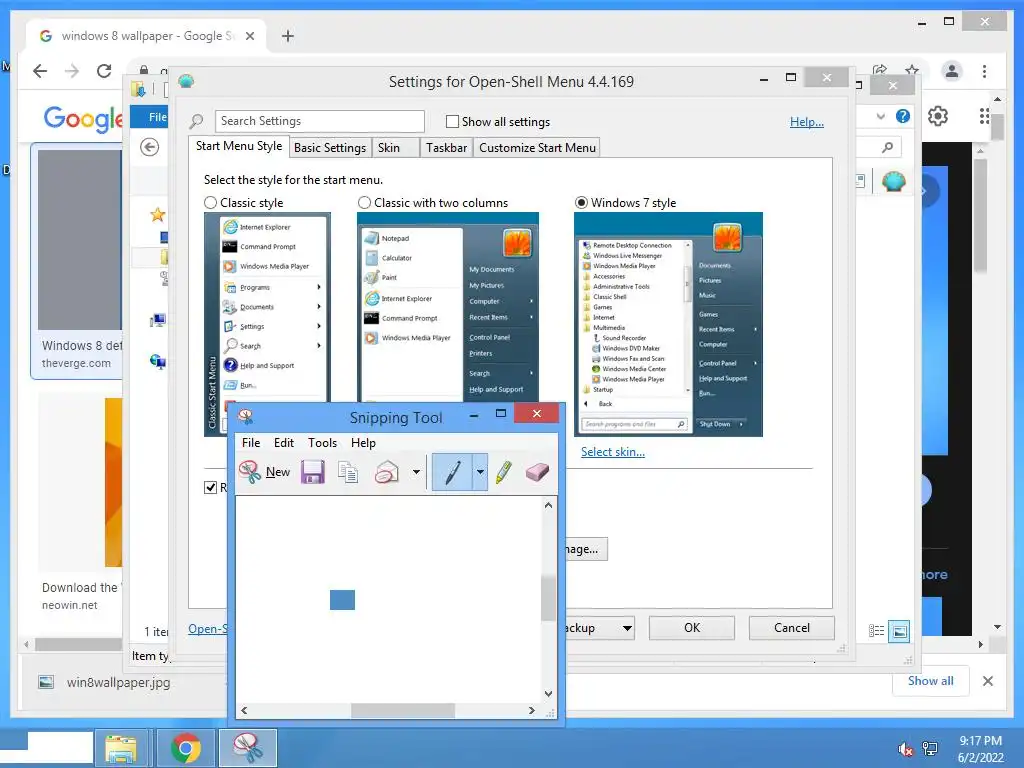Click right arrow of Snipping Tool horizontal scrollbar

click(x=532, y=711)
